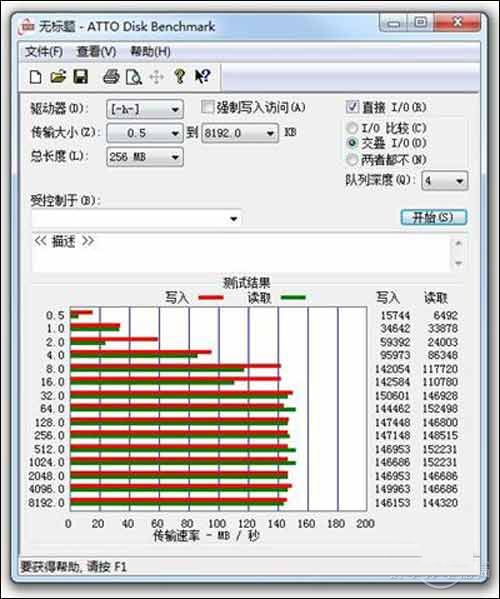Select the 两者都不 radio option

pos(352,159)
